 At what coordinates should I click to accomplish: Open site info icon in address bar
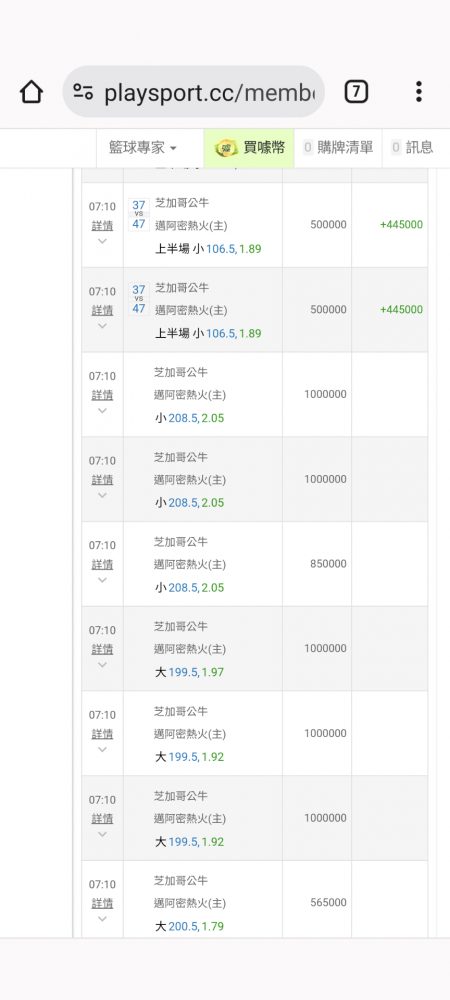pos(83,92)
